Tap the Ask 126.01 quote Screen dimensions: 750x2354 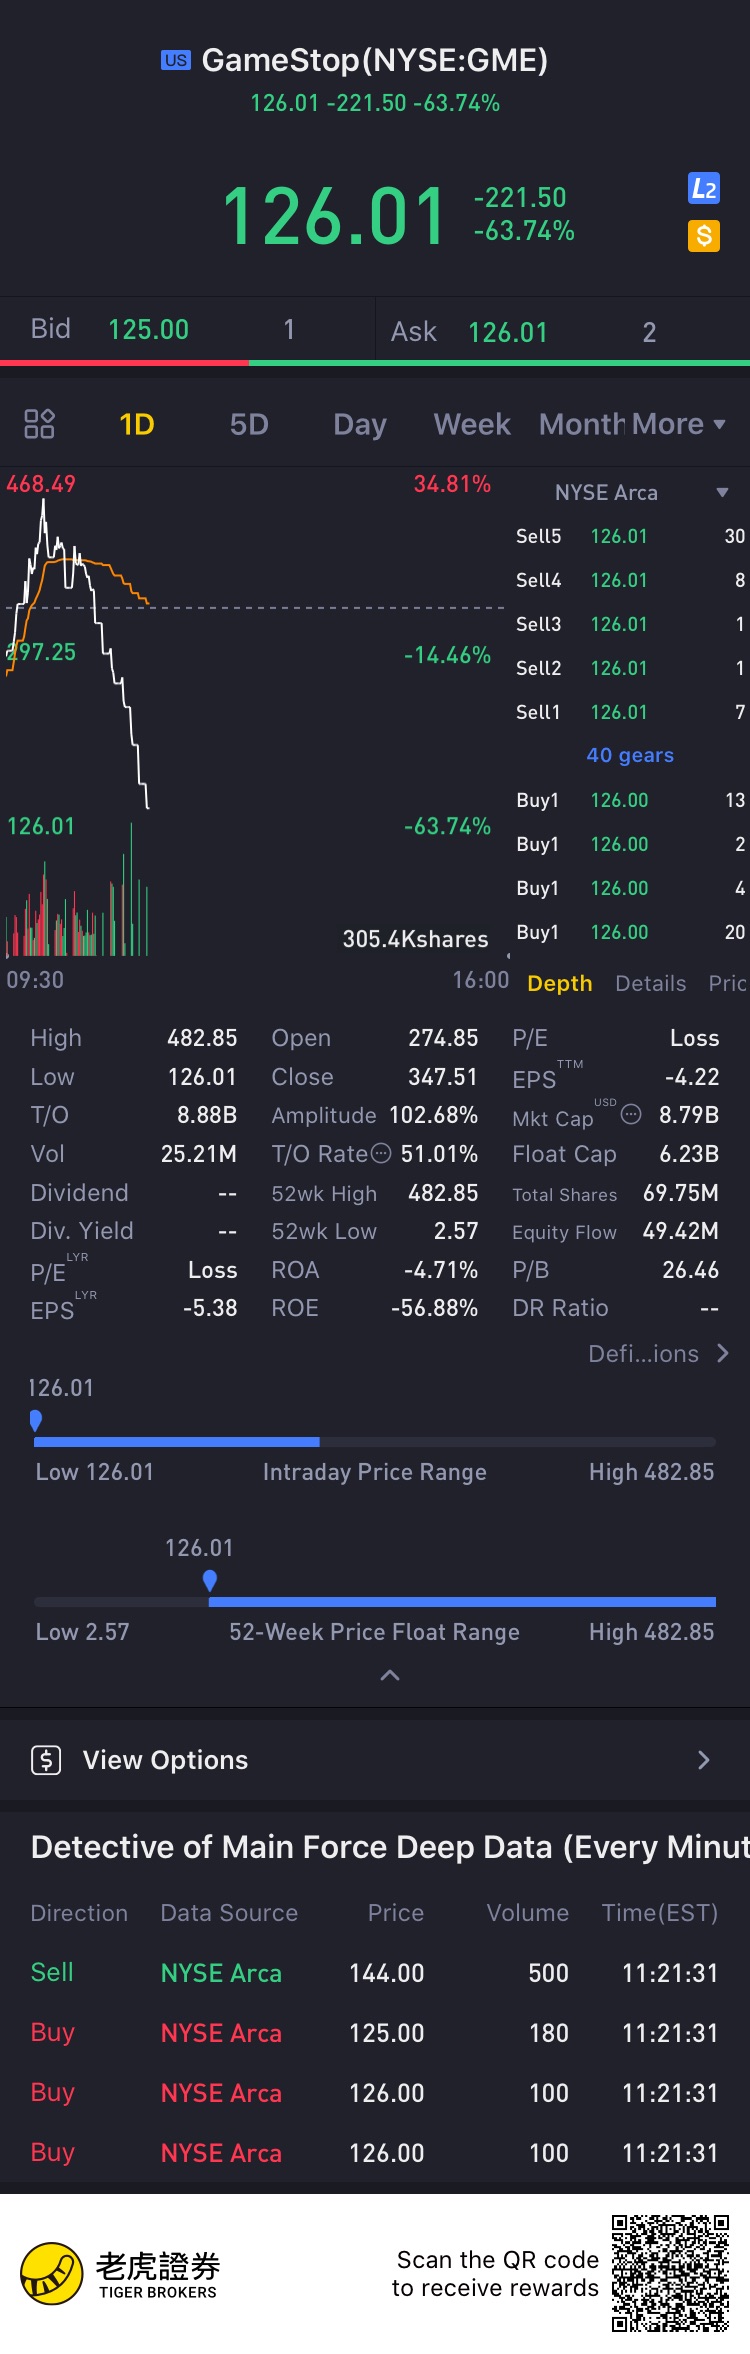point(563,331)
